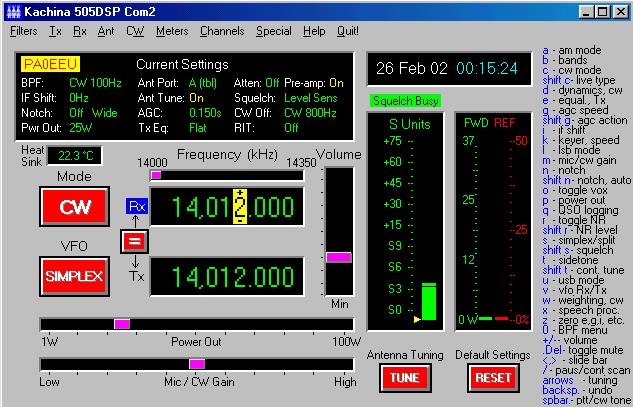Open the Special menu
Viewport: 633px width, 407px height.
pyautogui.click(x=273, y=31)
